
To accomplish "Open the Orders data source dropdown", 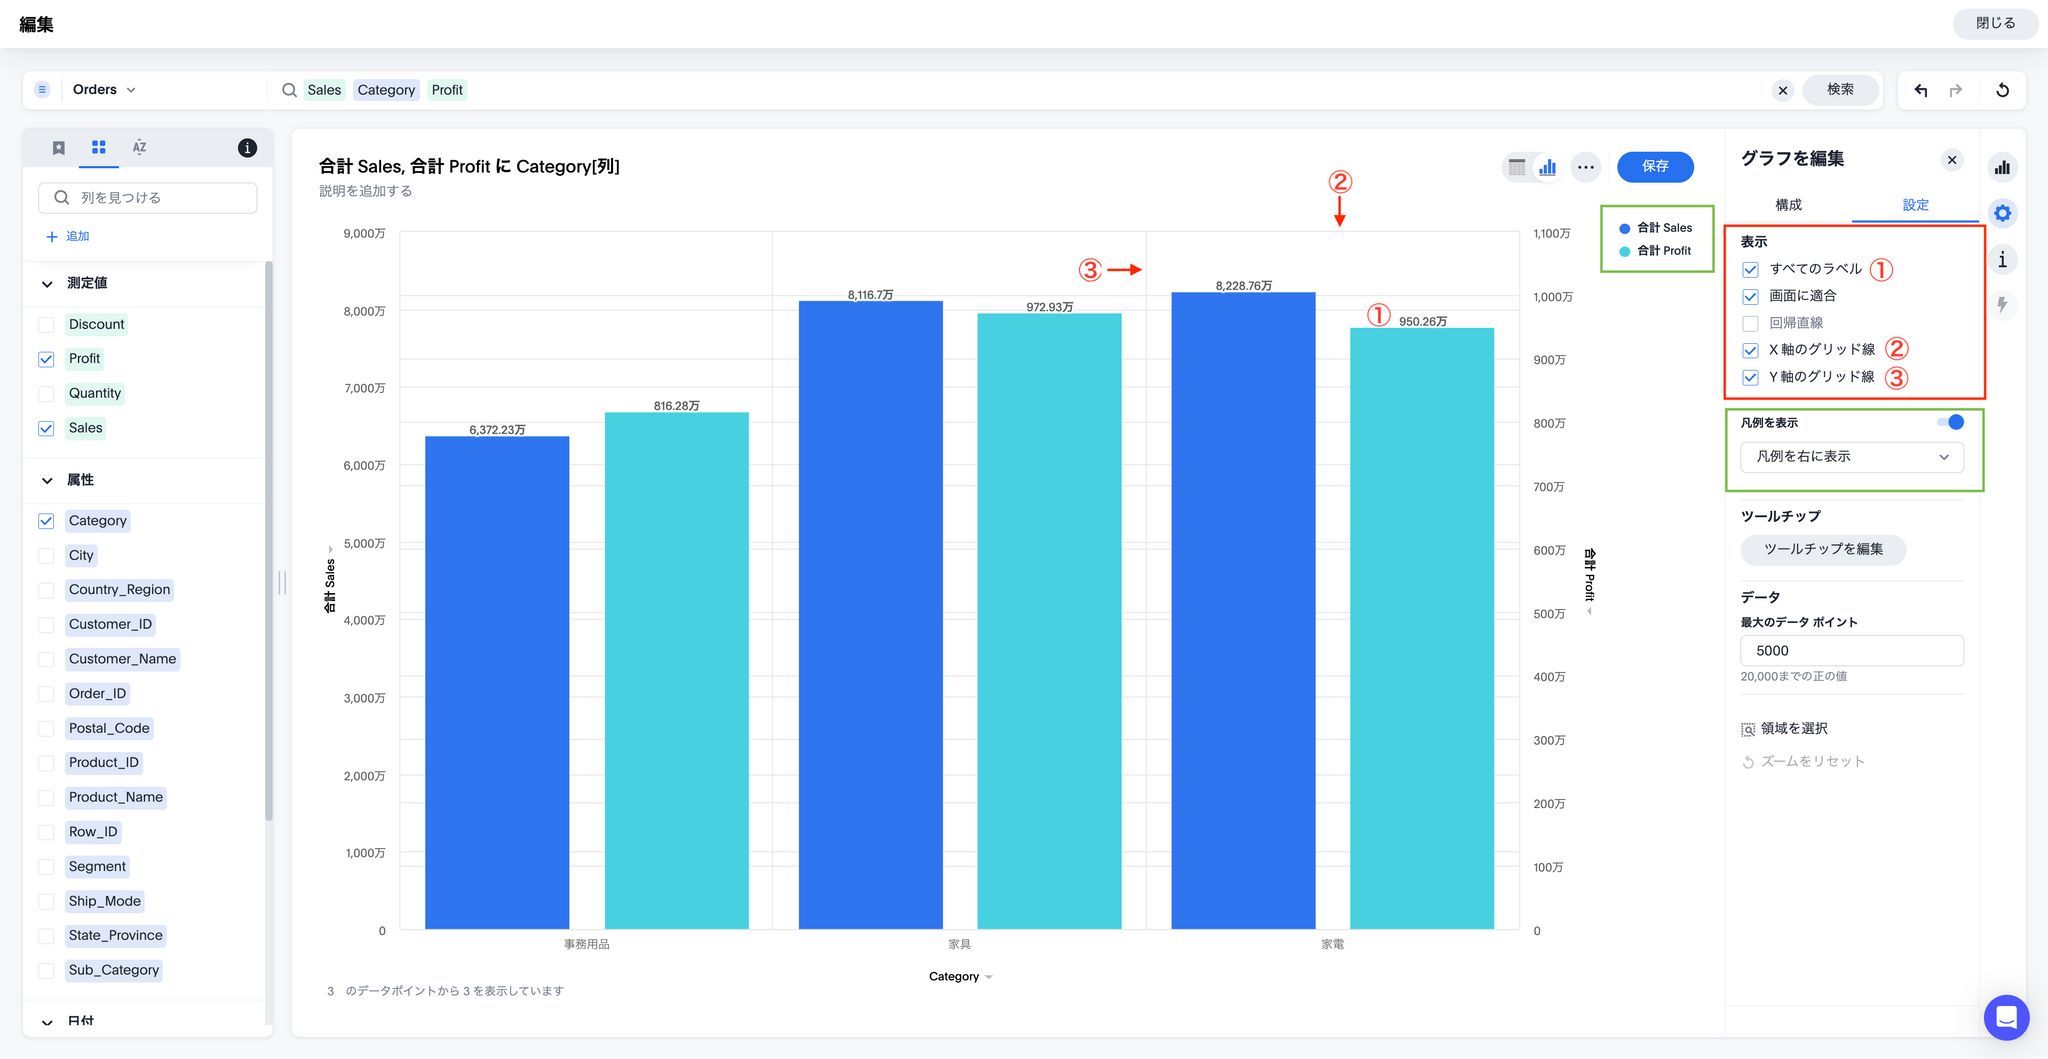I will click(104, 90).
